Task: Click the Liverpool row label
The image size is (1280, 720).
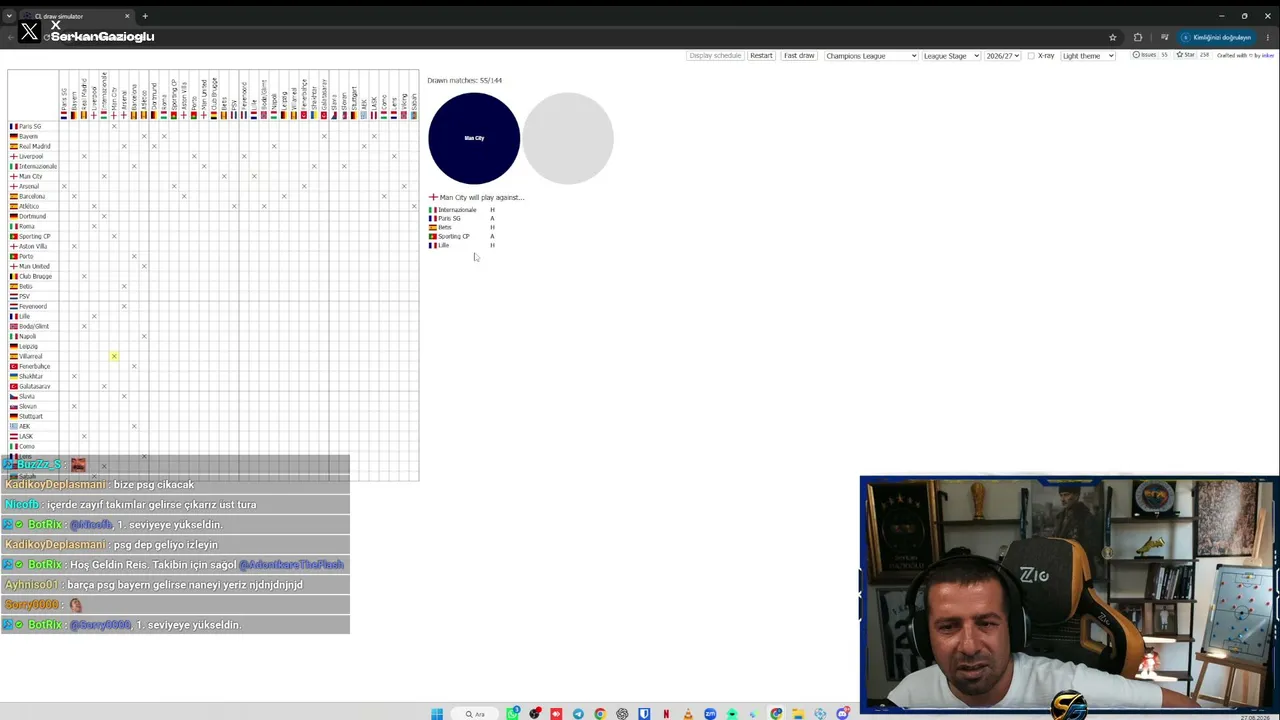Action: point(31,156)
